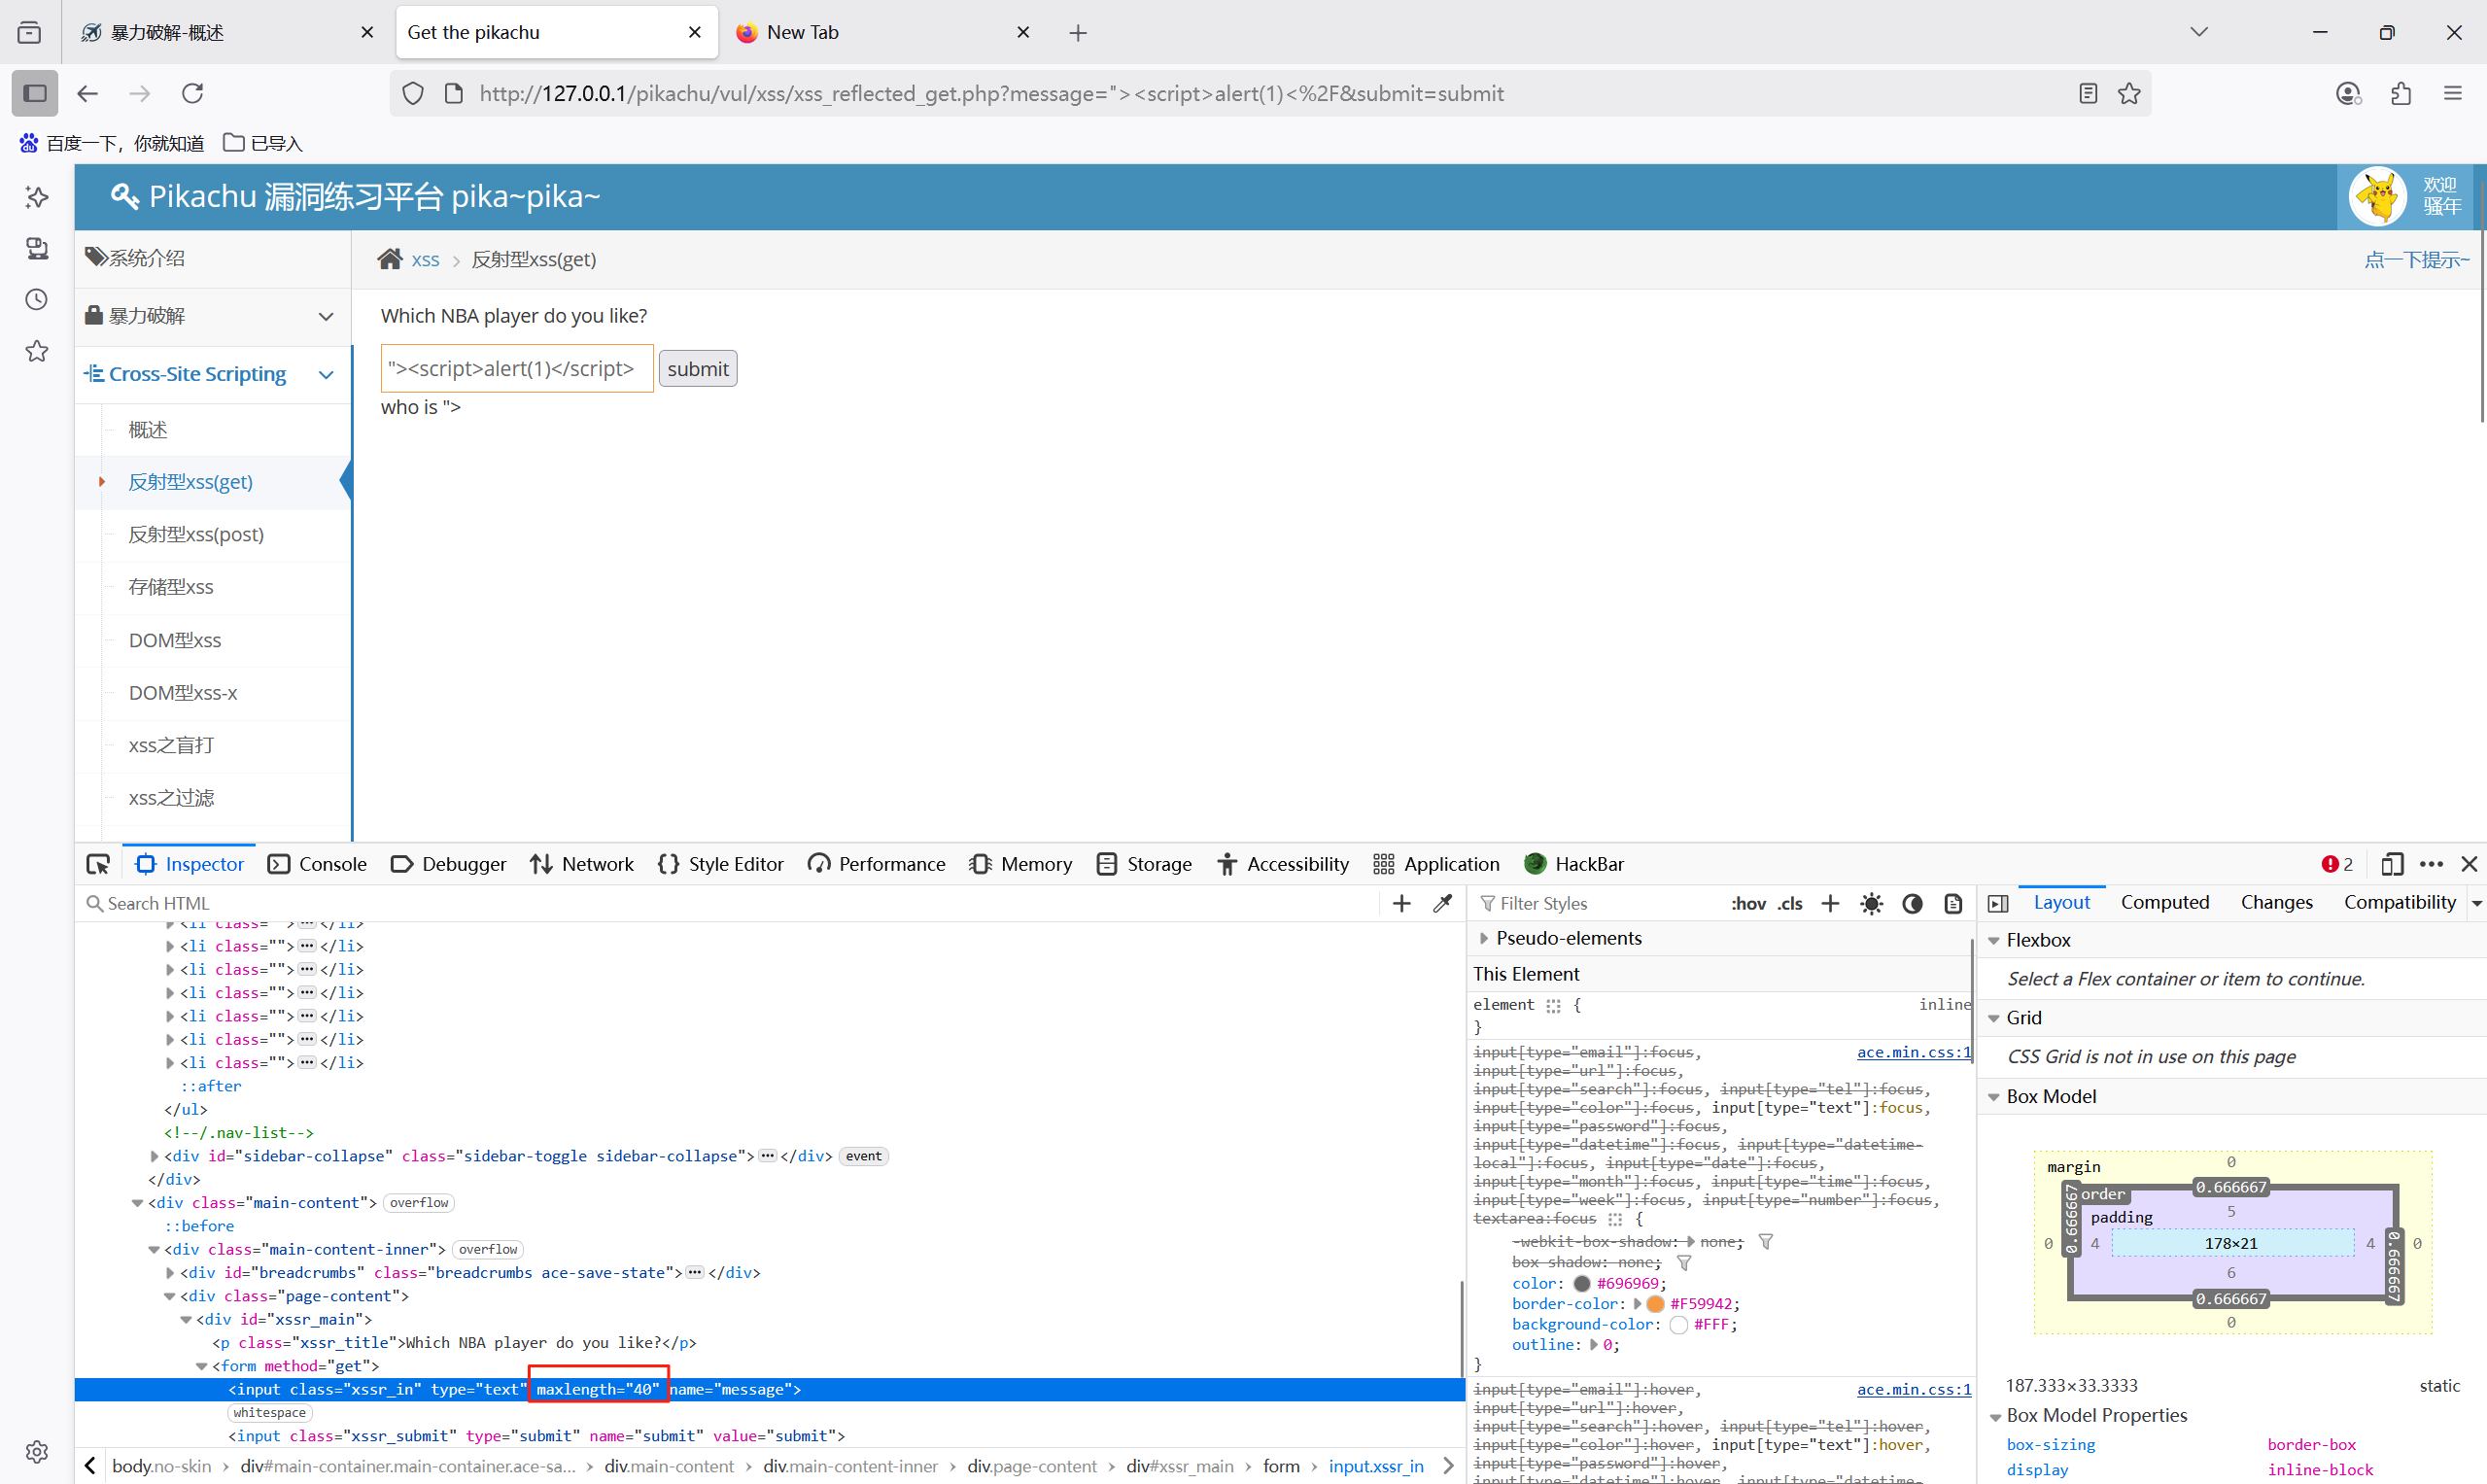Open the Console tab in DevTools
The image size is (2487, 1484).
317,864
